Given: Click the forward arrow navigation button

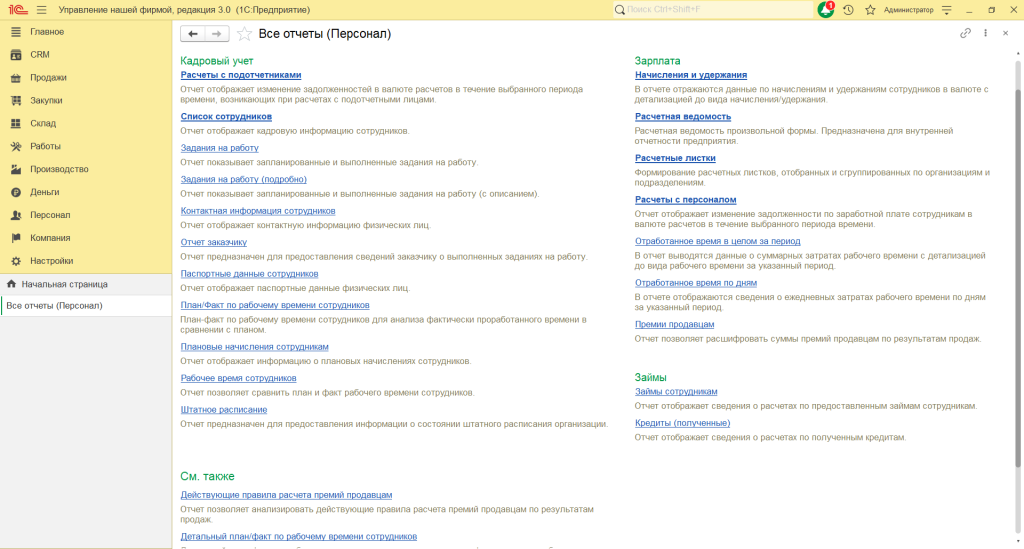Looking at the screenshot, I should click(217, 34).
